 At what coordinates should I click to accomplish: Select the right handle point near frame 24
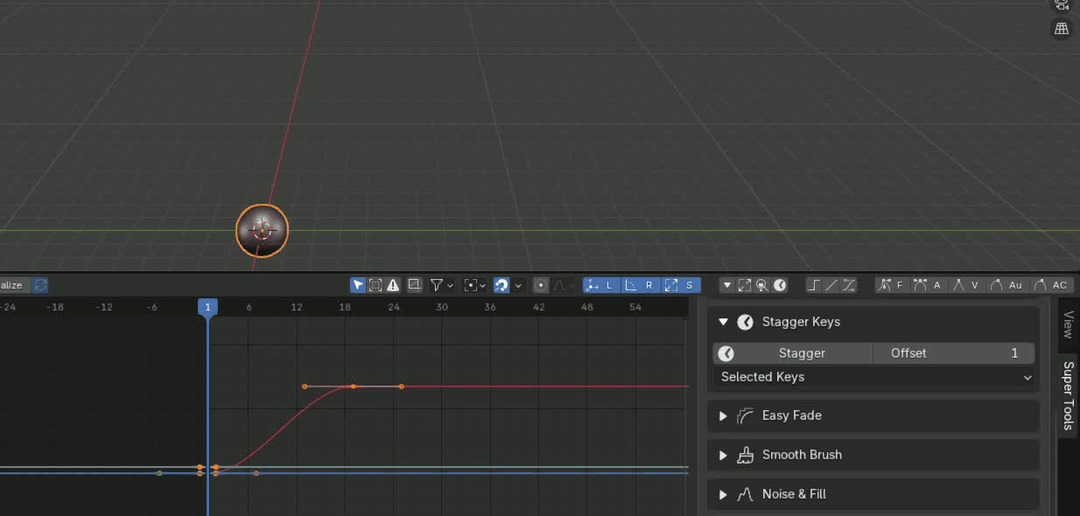point(402,386)
